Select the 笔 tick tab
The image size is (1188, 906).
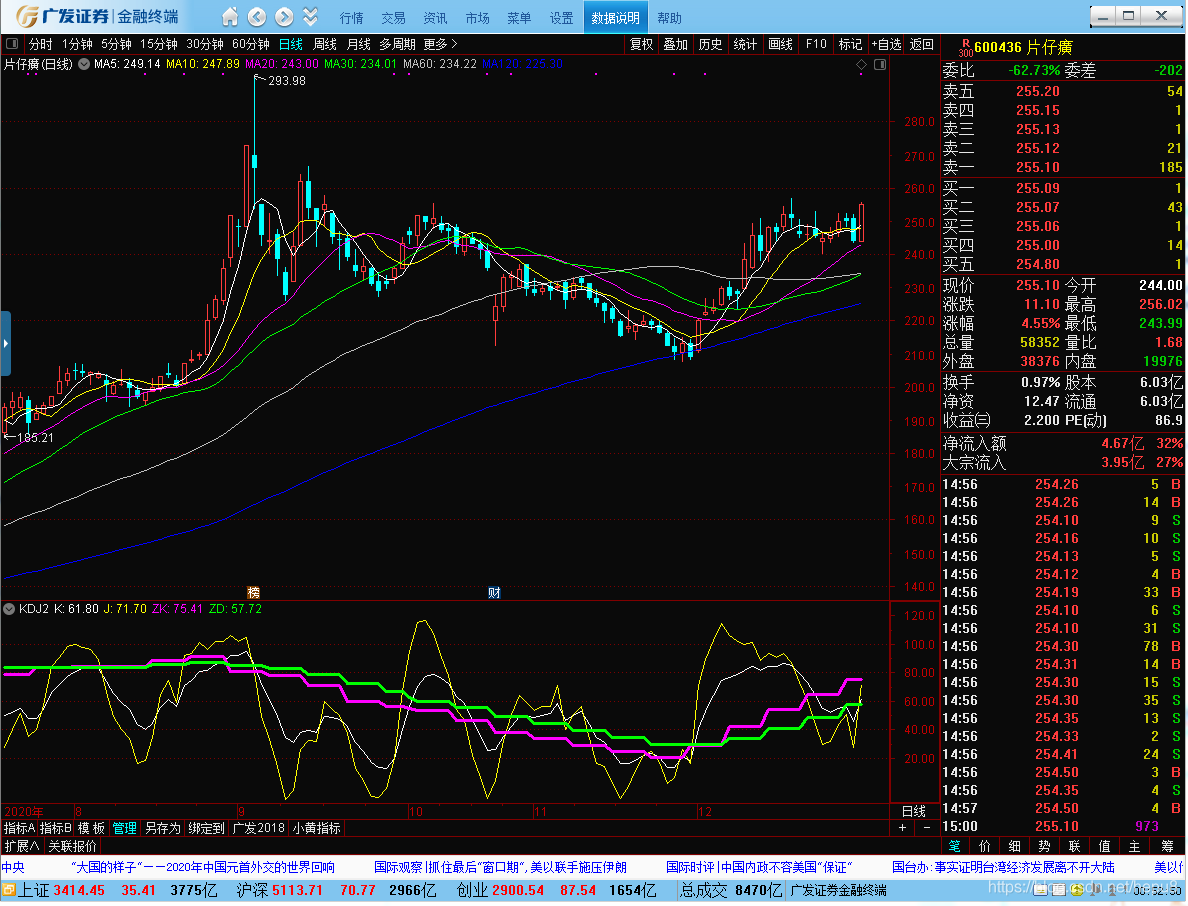pyautogui.click(x=955, y=846)
